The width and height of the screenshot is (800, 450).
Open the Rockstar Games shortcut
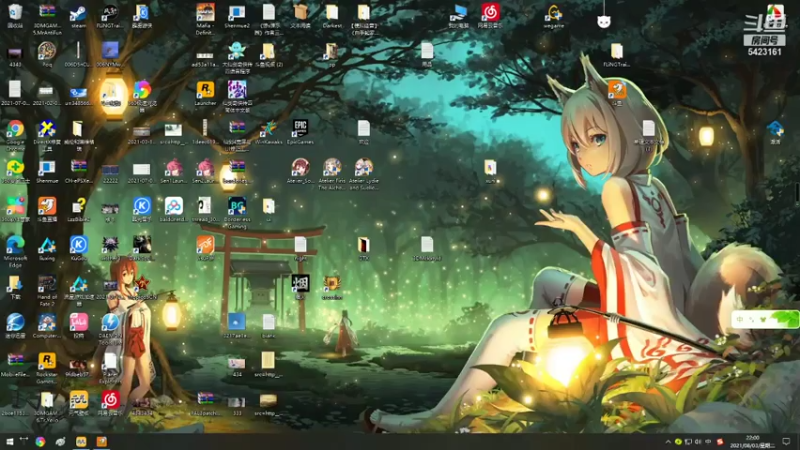[x=47, y=368]
